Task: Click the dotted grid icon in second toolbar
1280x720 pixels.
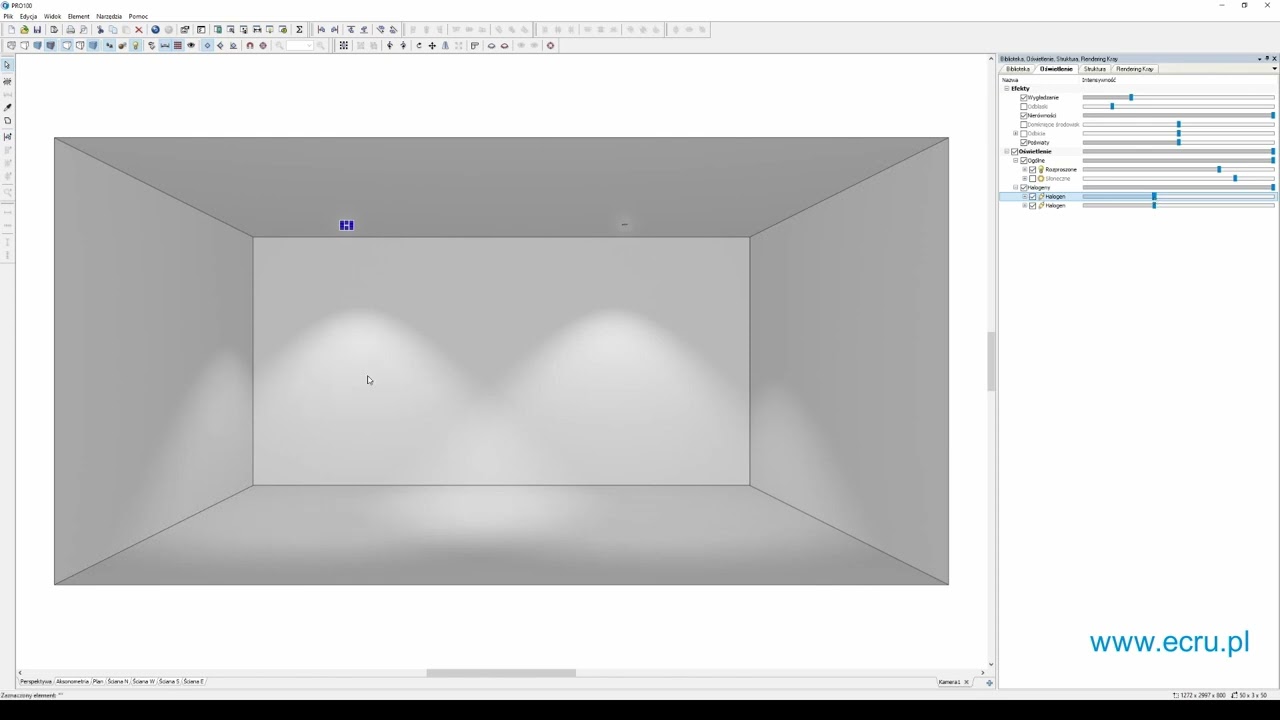Action: coord(343,45)
